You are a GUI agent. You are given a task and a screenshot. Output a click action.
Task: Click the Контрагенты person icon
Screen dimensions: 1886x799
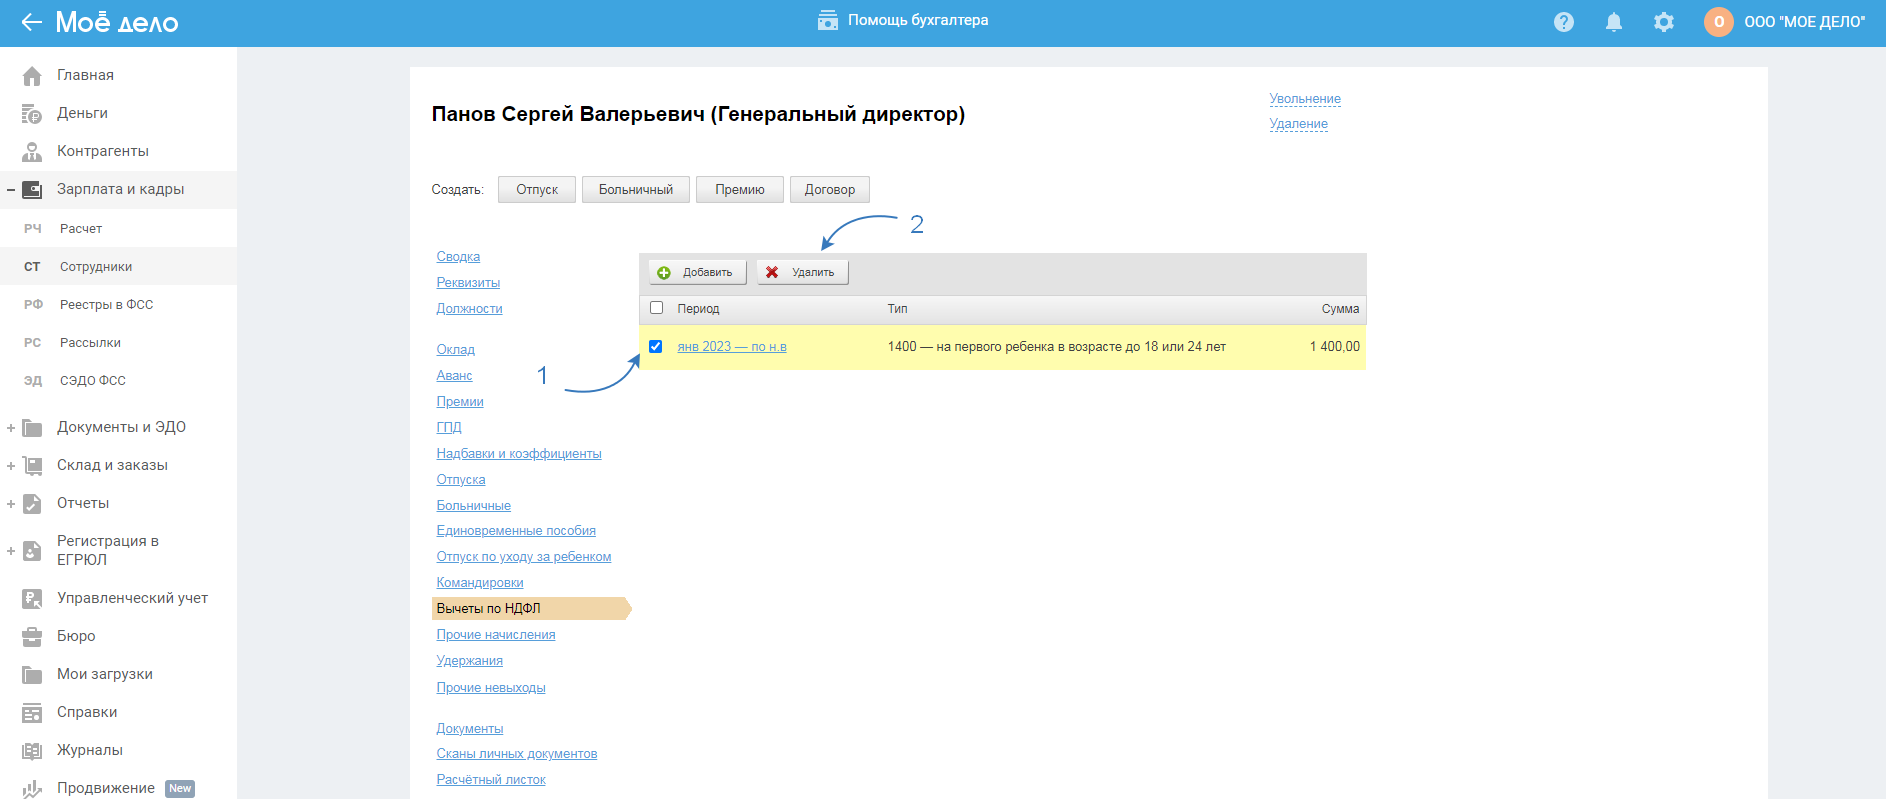32,151
